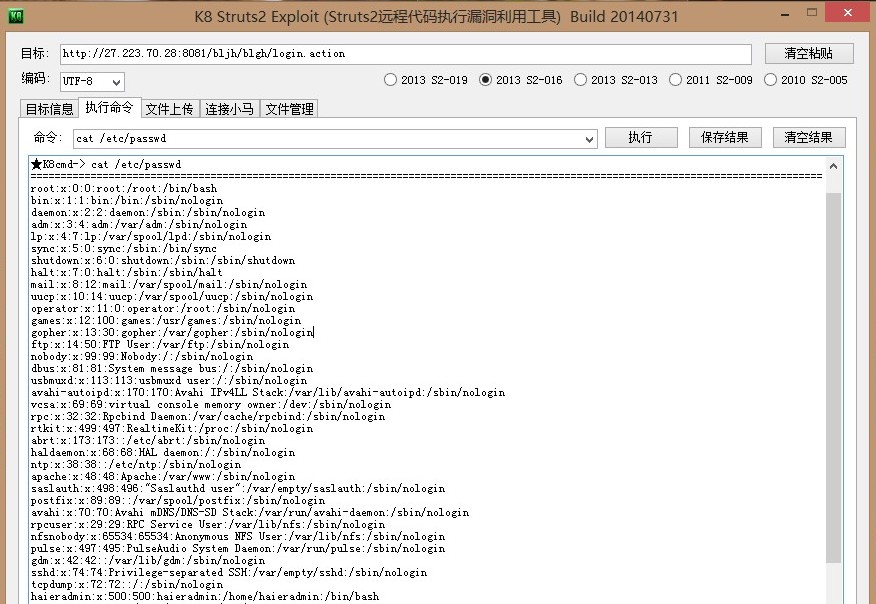Image resolution: width=876 pixels, height=604 pixels.
Task: Click the nobody:x:99:99 output line
Action: pos(142,356)
